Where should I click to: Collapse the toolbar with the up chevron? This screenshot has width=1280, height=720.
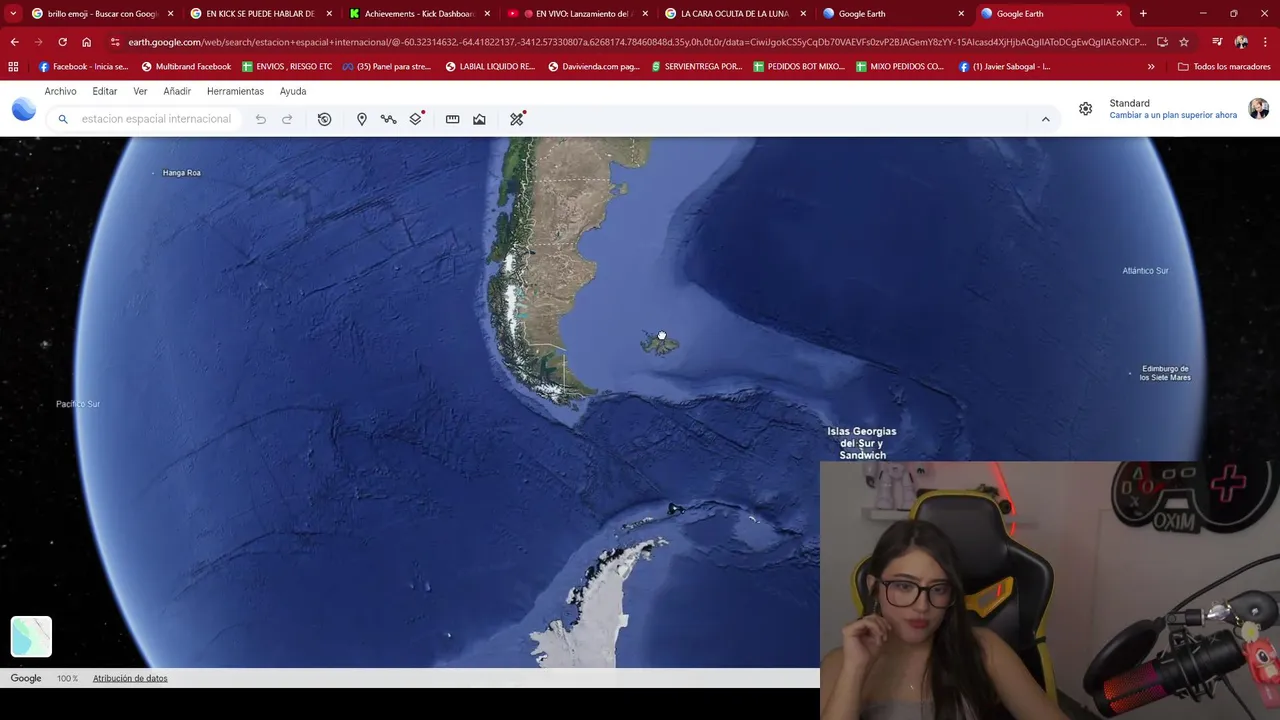(1046, 119)
